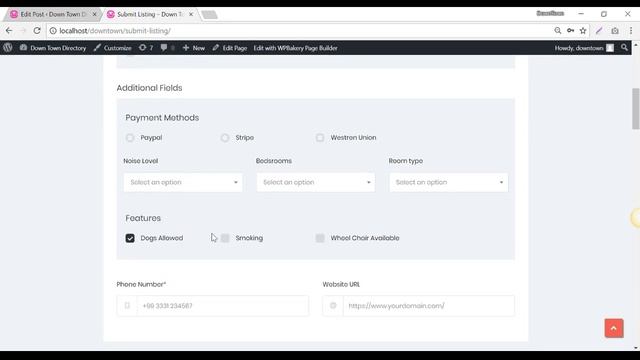This screenshot has width=640, height=360.
Task: Tick the Westren Union checkbox
Action: (x=320, y=138)
